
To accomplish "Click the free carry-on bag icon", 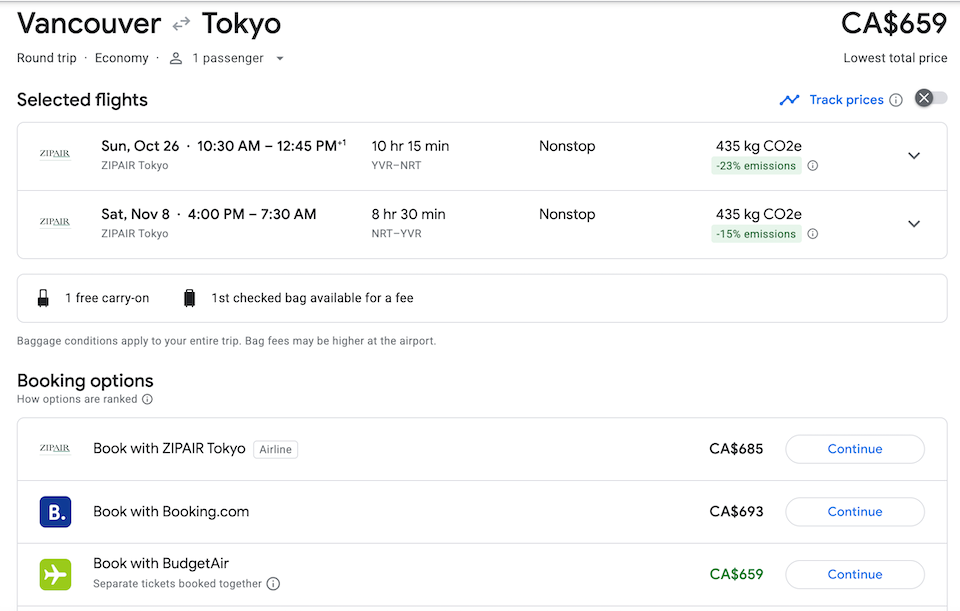I will [43, 298].
